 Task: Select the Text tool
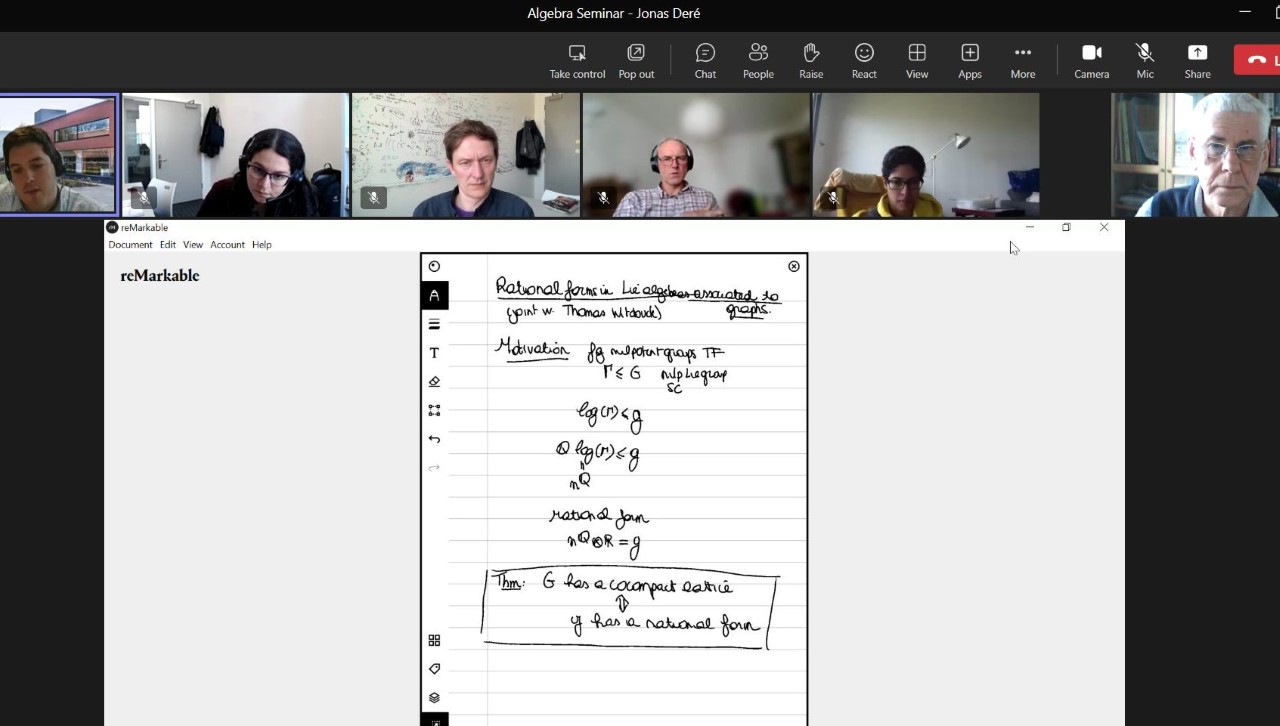[x=434, y=353]
